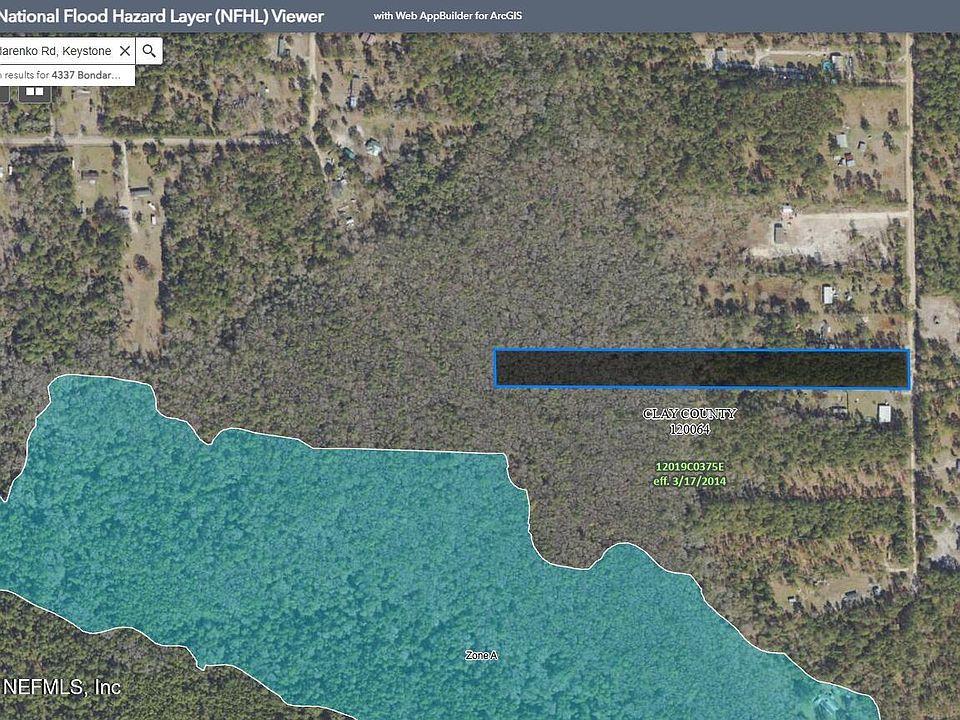This screenshot has height=720, width=960.
Task: Click the NFHL Viewer title text
Action: [161, 16]
